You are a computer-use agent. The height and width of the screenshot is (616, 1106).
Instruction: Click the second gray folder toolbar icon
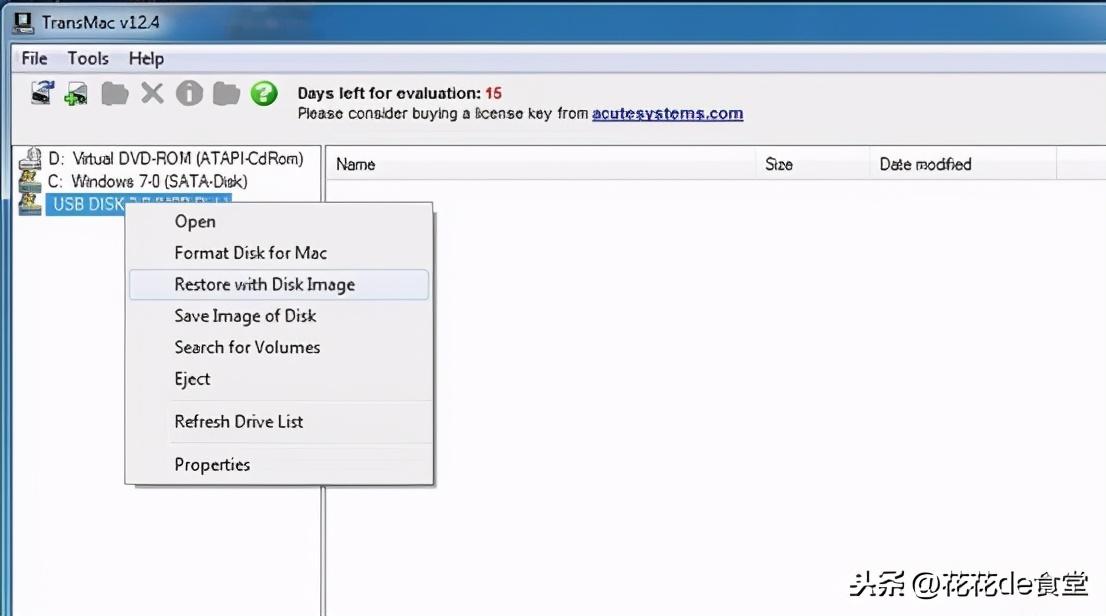(226, 94)
